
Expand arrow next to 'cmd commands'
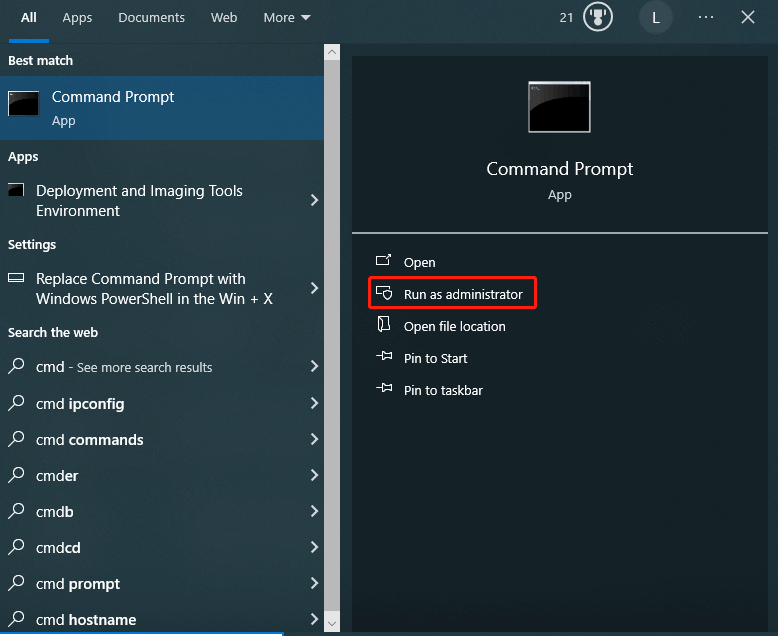[314, 439]
